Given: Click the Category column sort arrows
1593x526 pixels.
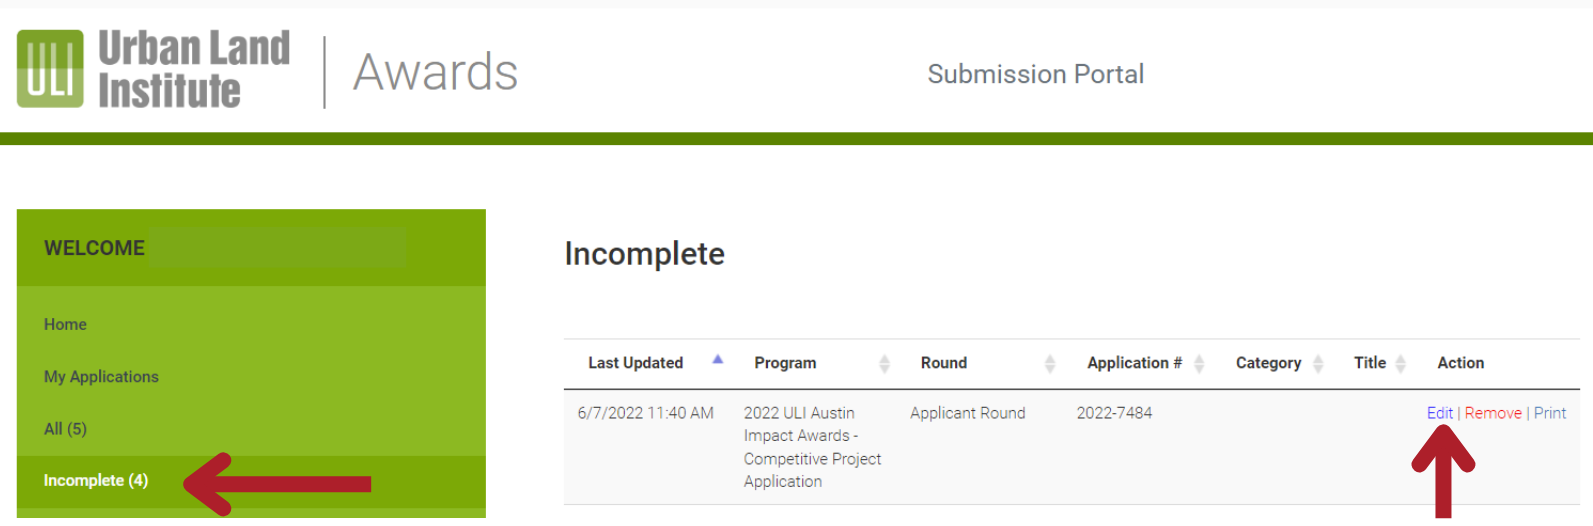Looking at the screenshot, I should coord(1318,364).
